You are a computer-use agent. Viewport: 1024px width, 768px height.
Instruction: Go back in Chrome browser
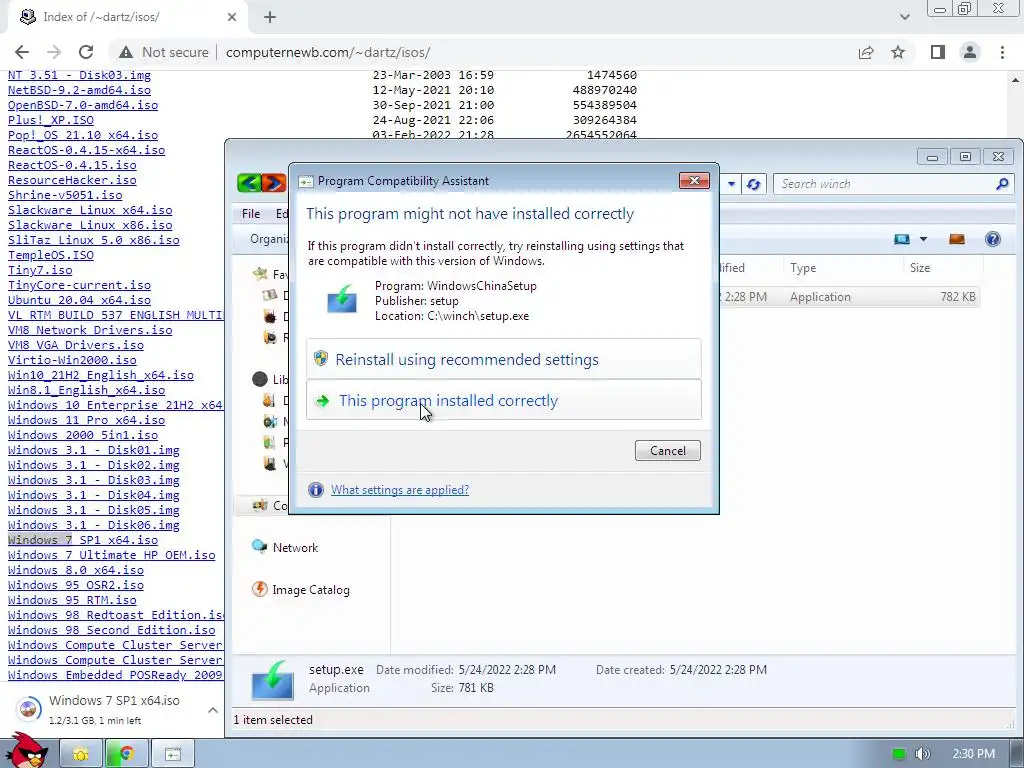pyautogui.click(x=22, y=52)
